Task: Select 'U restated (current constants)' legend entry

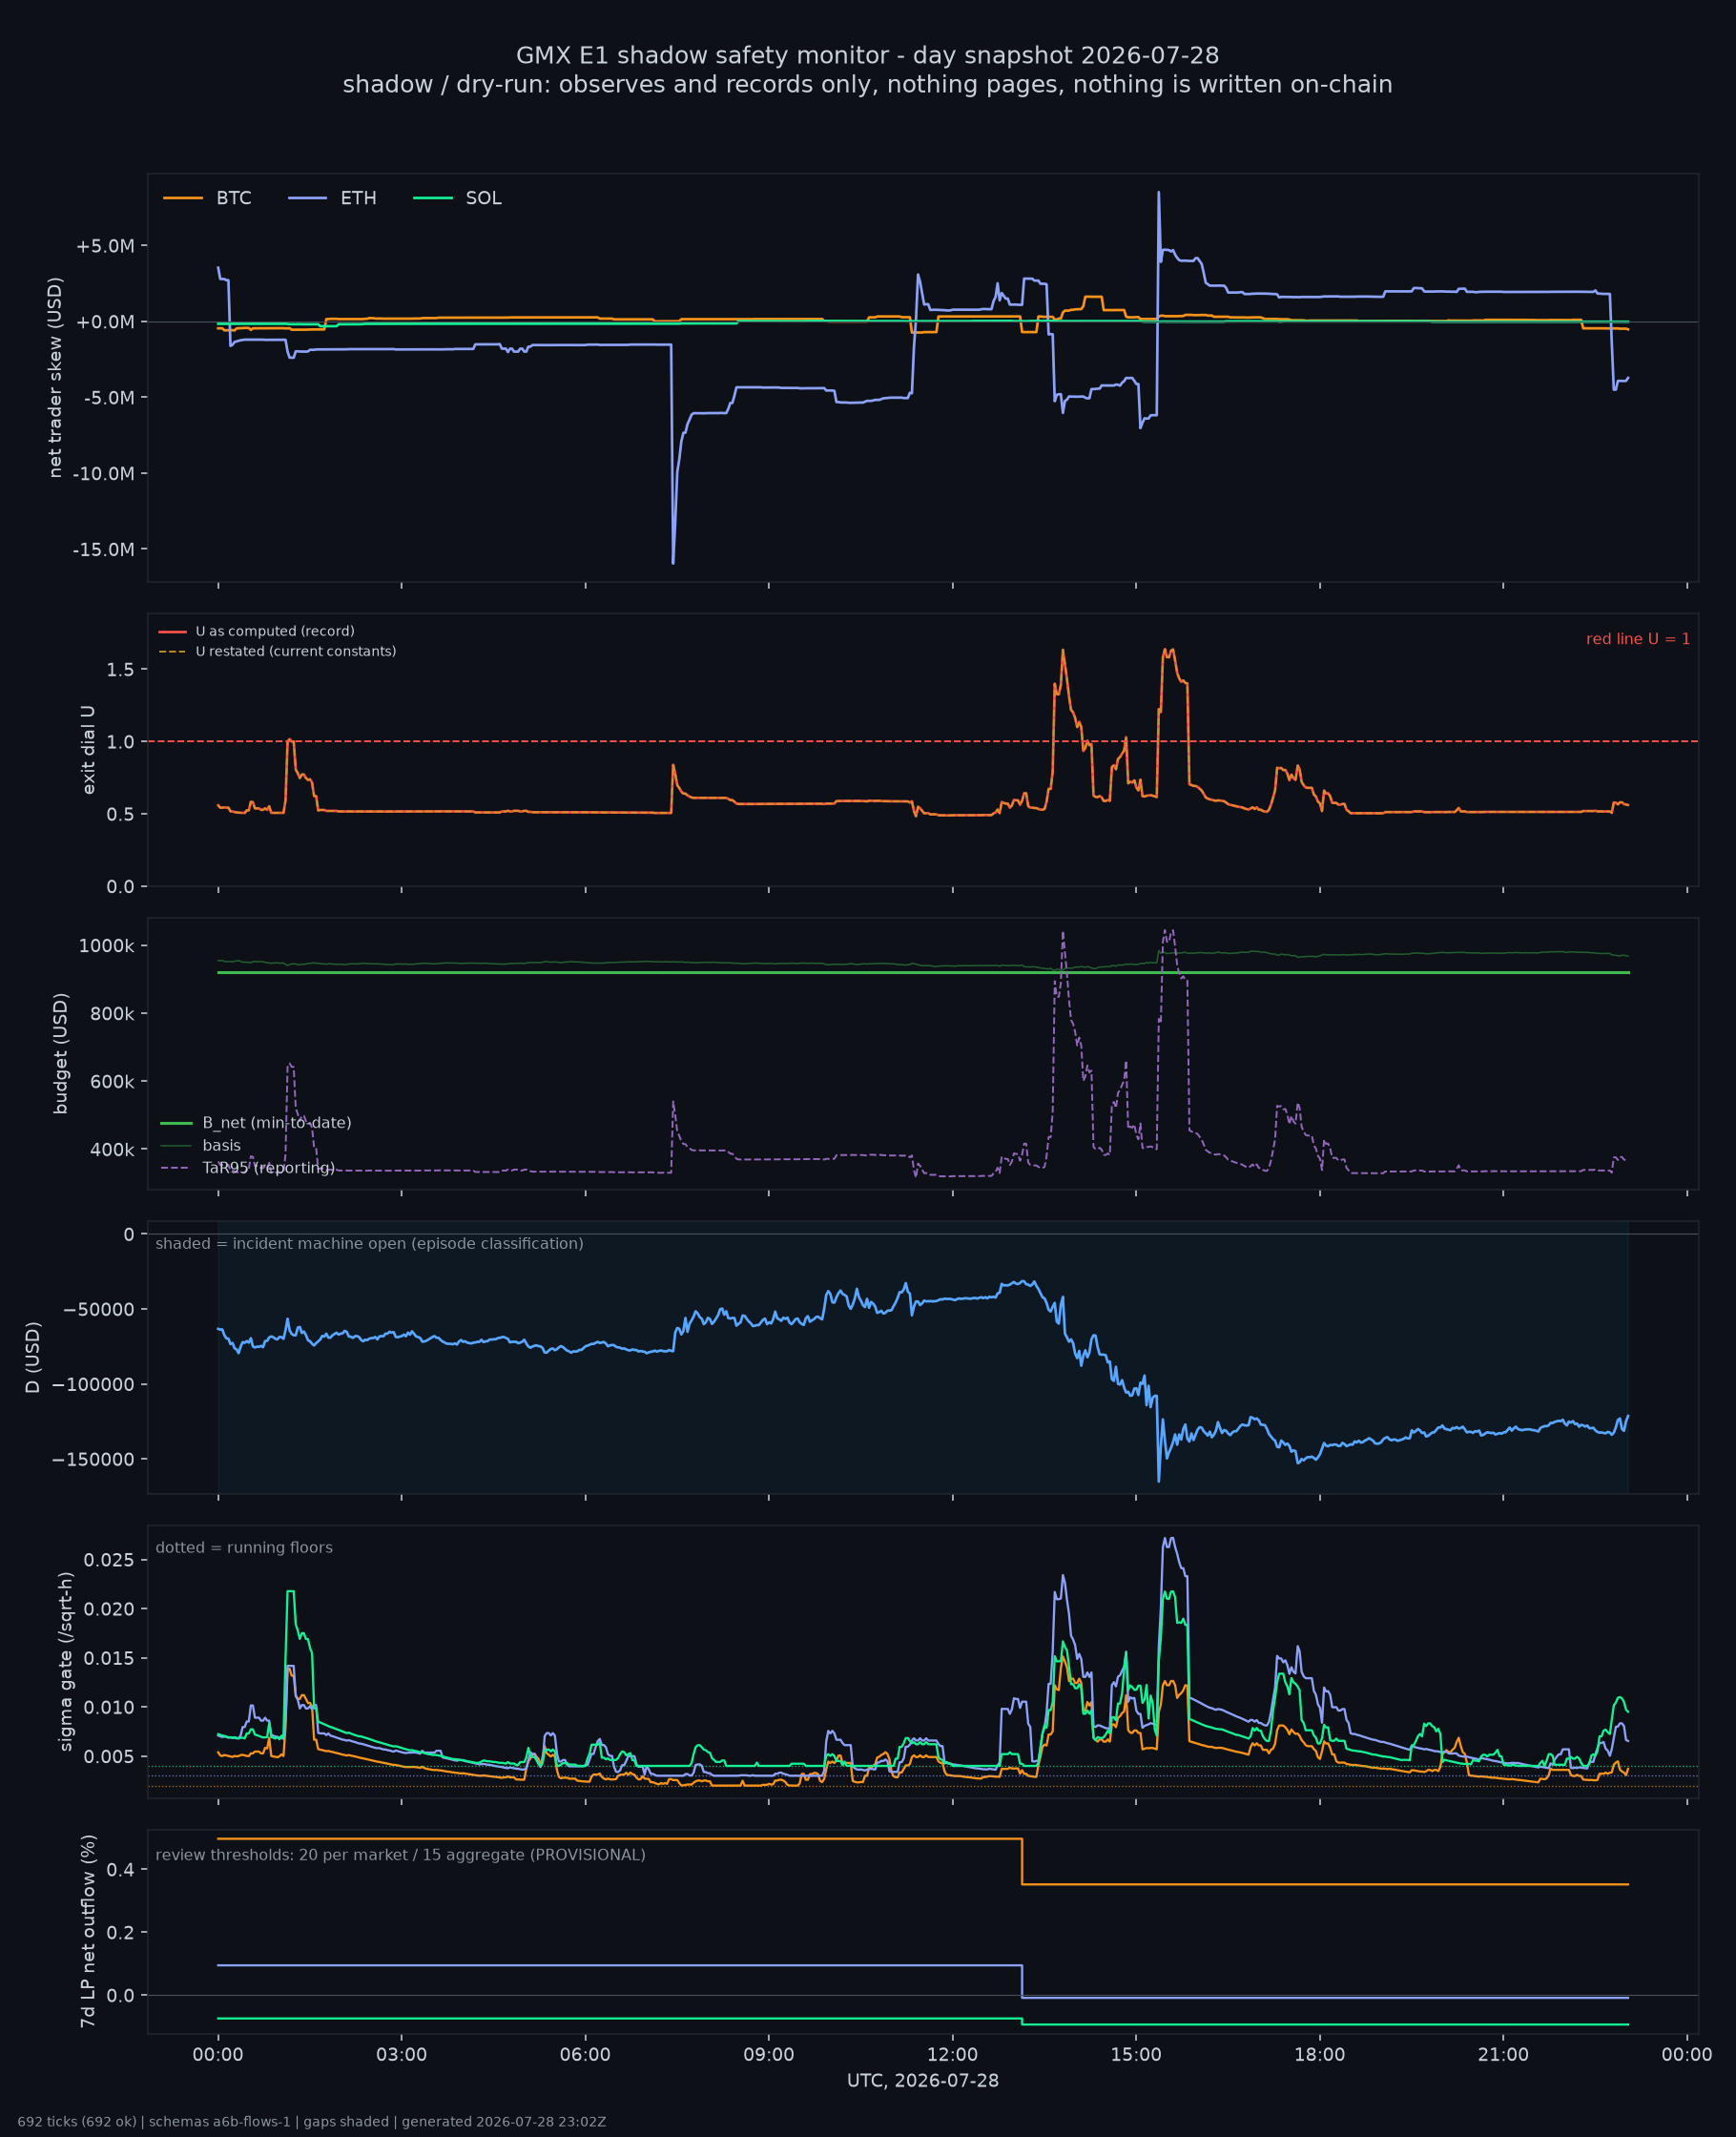Action: pyautogui.click(x=278, y=652)
